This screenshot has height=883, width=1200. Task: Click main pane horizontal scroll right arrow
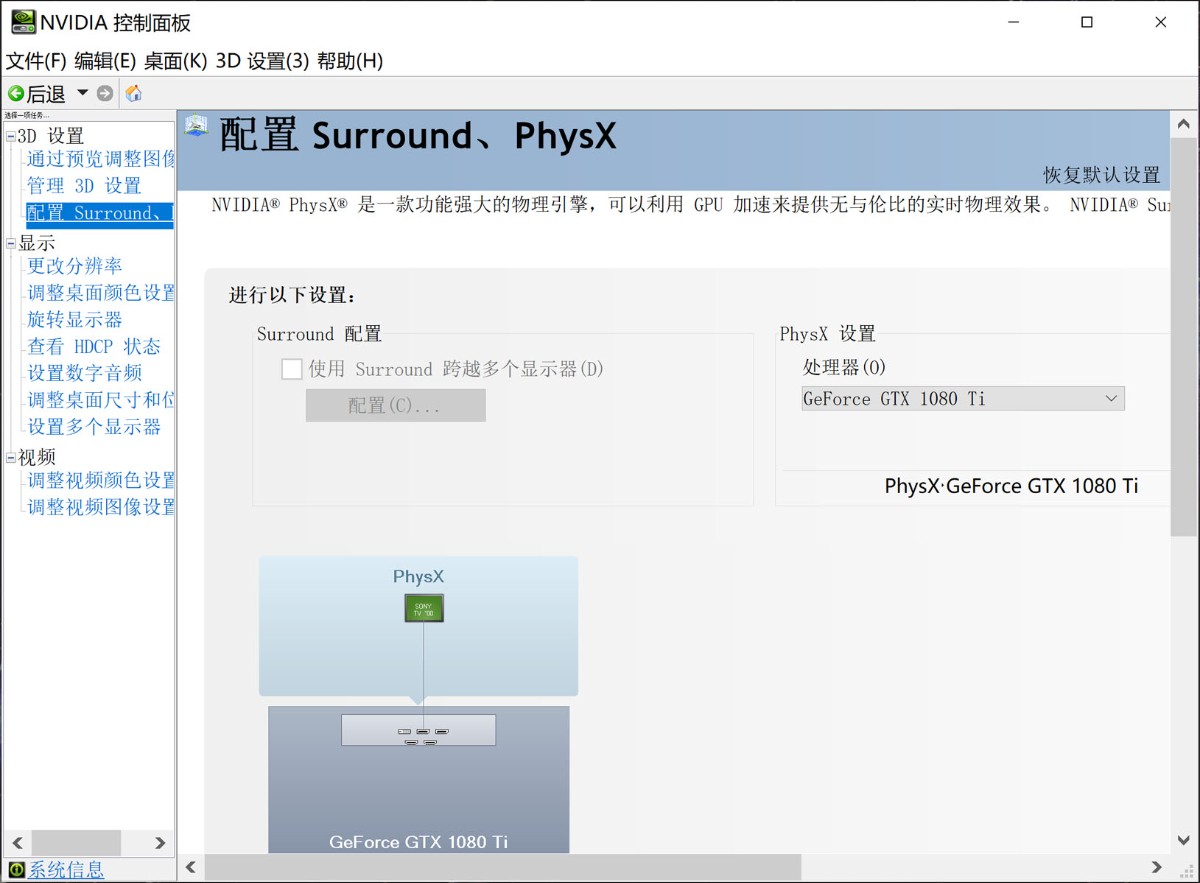tap(1157, 867)
